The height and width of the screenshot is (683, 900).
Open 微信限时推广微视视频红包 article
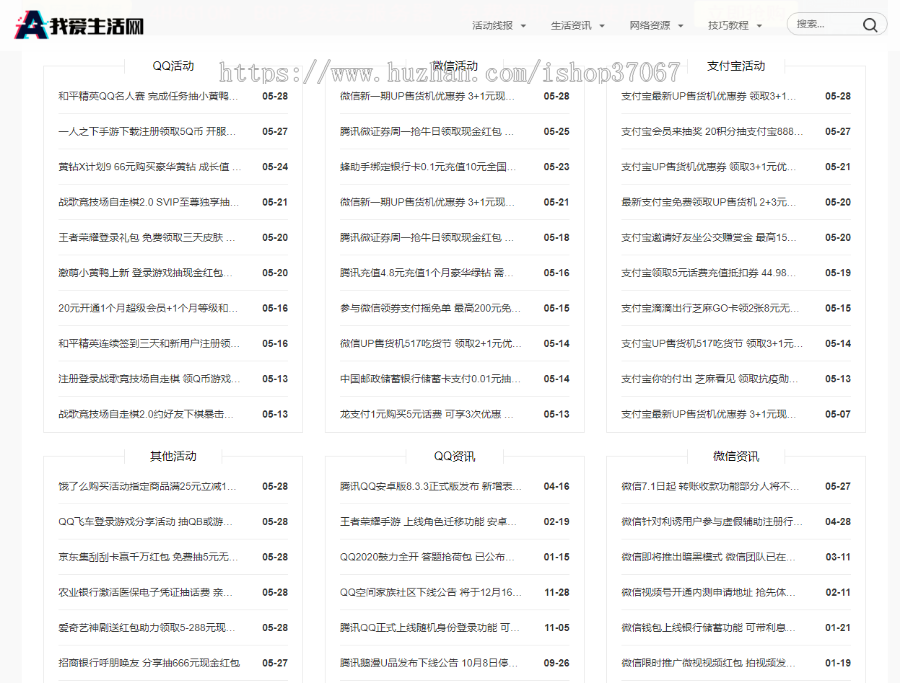click(x=708, y=663)
